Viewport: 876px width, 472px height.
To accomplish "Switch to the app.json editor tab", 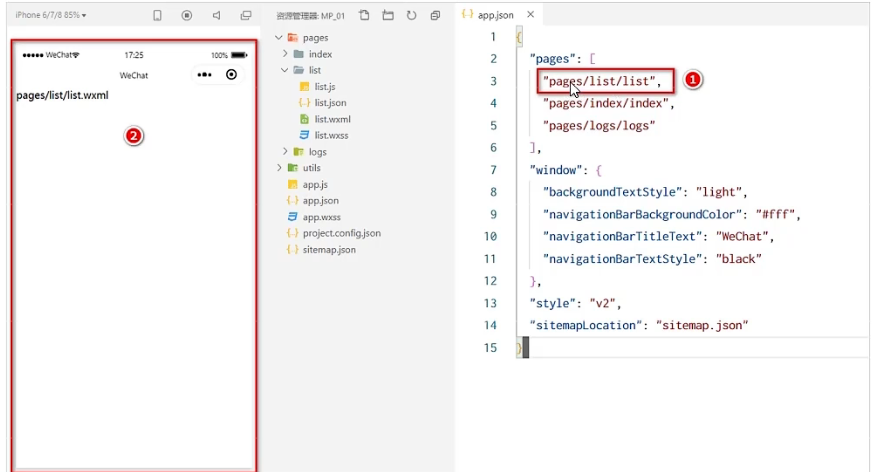I will click(x=492, y=16).
